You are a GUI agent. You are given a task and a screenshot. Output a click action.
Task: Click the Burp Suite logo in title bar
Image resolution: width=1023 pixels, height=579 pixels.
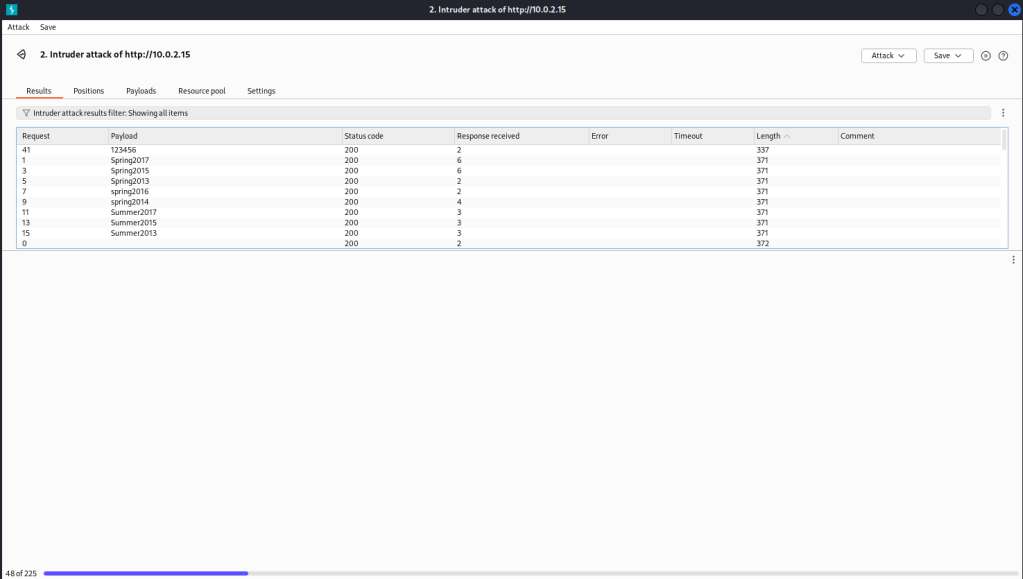tap(12, 9)
